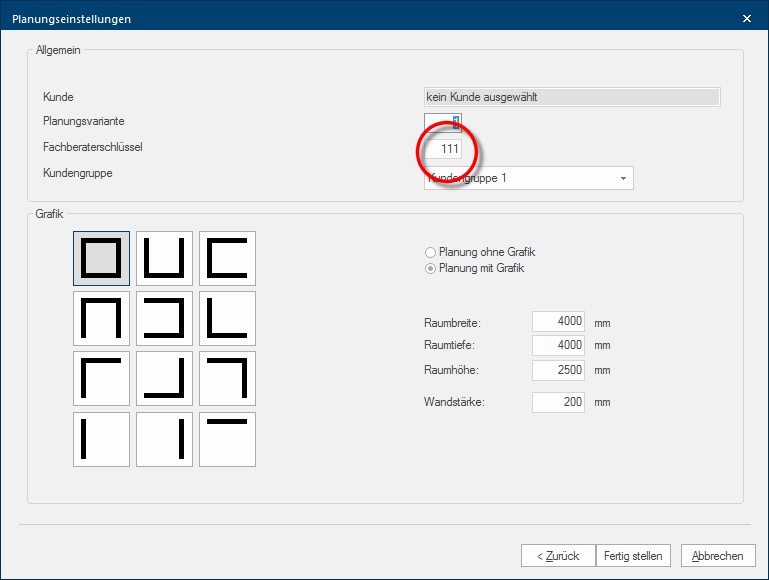
Task: Pick the top and left walls corner shape
Action: click(101, 379)
